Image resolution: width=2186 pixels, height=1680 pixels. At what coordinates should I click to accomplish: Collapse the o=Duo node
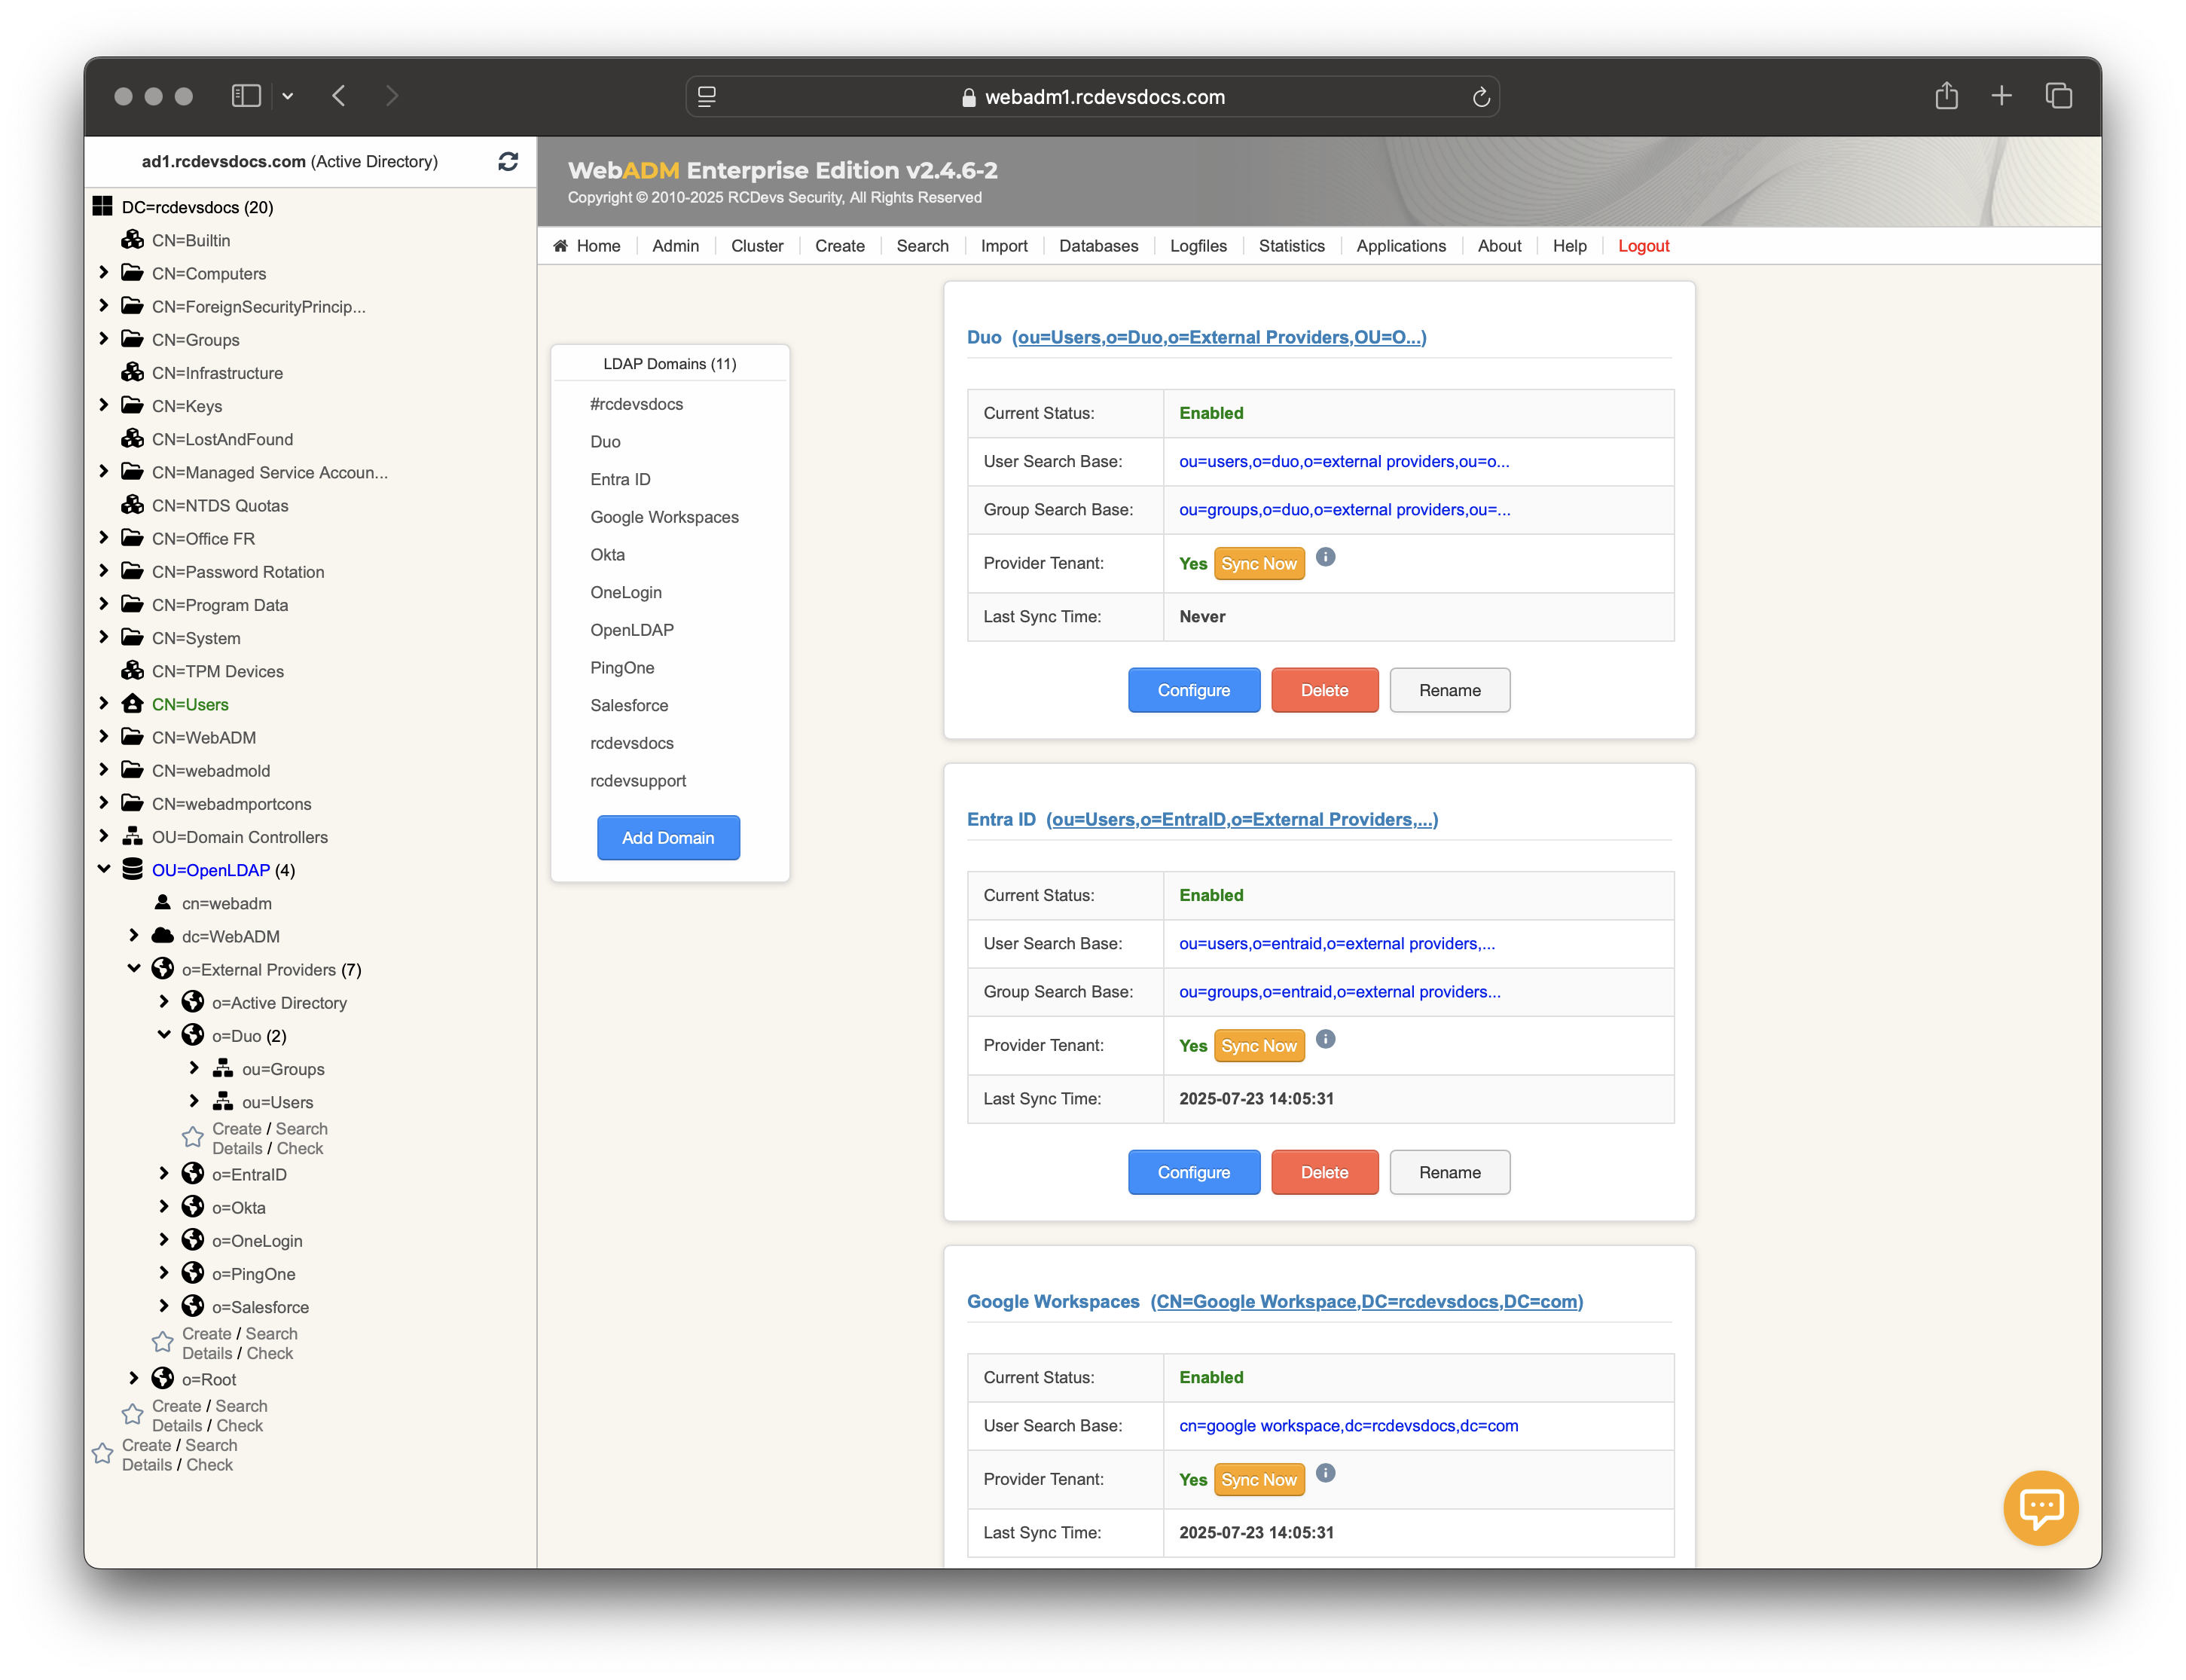164,1035
